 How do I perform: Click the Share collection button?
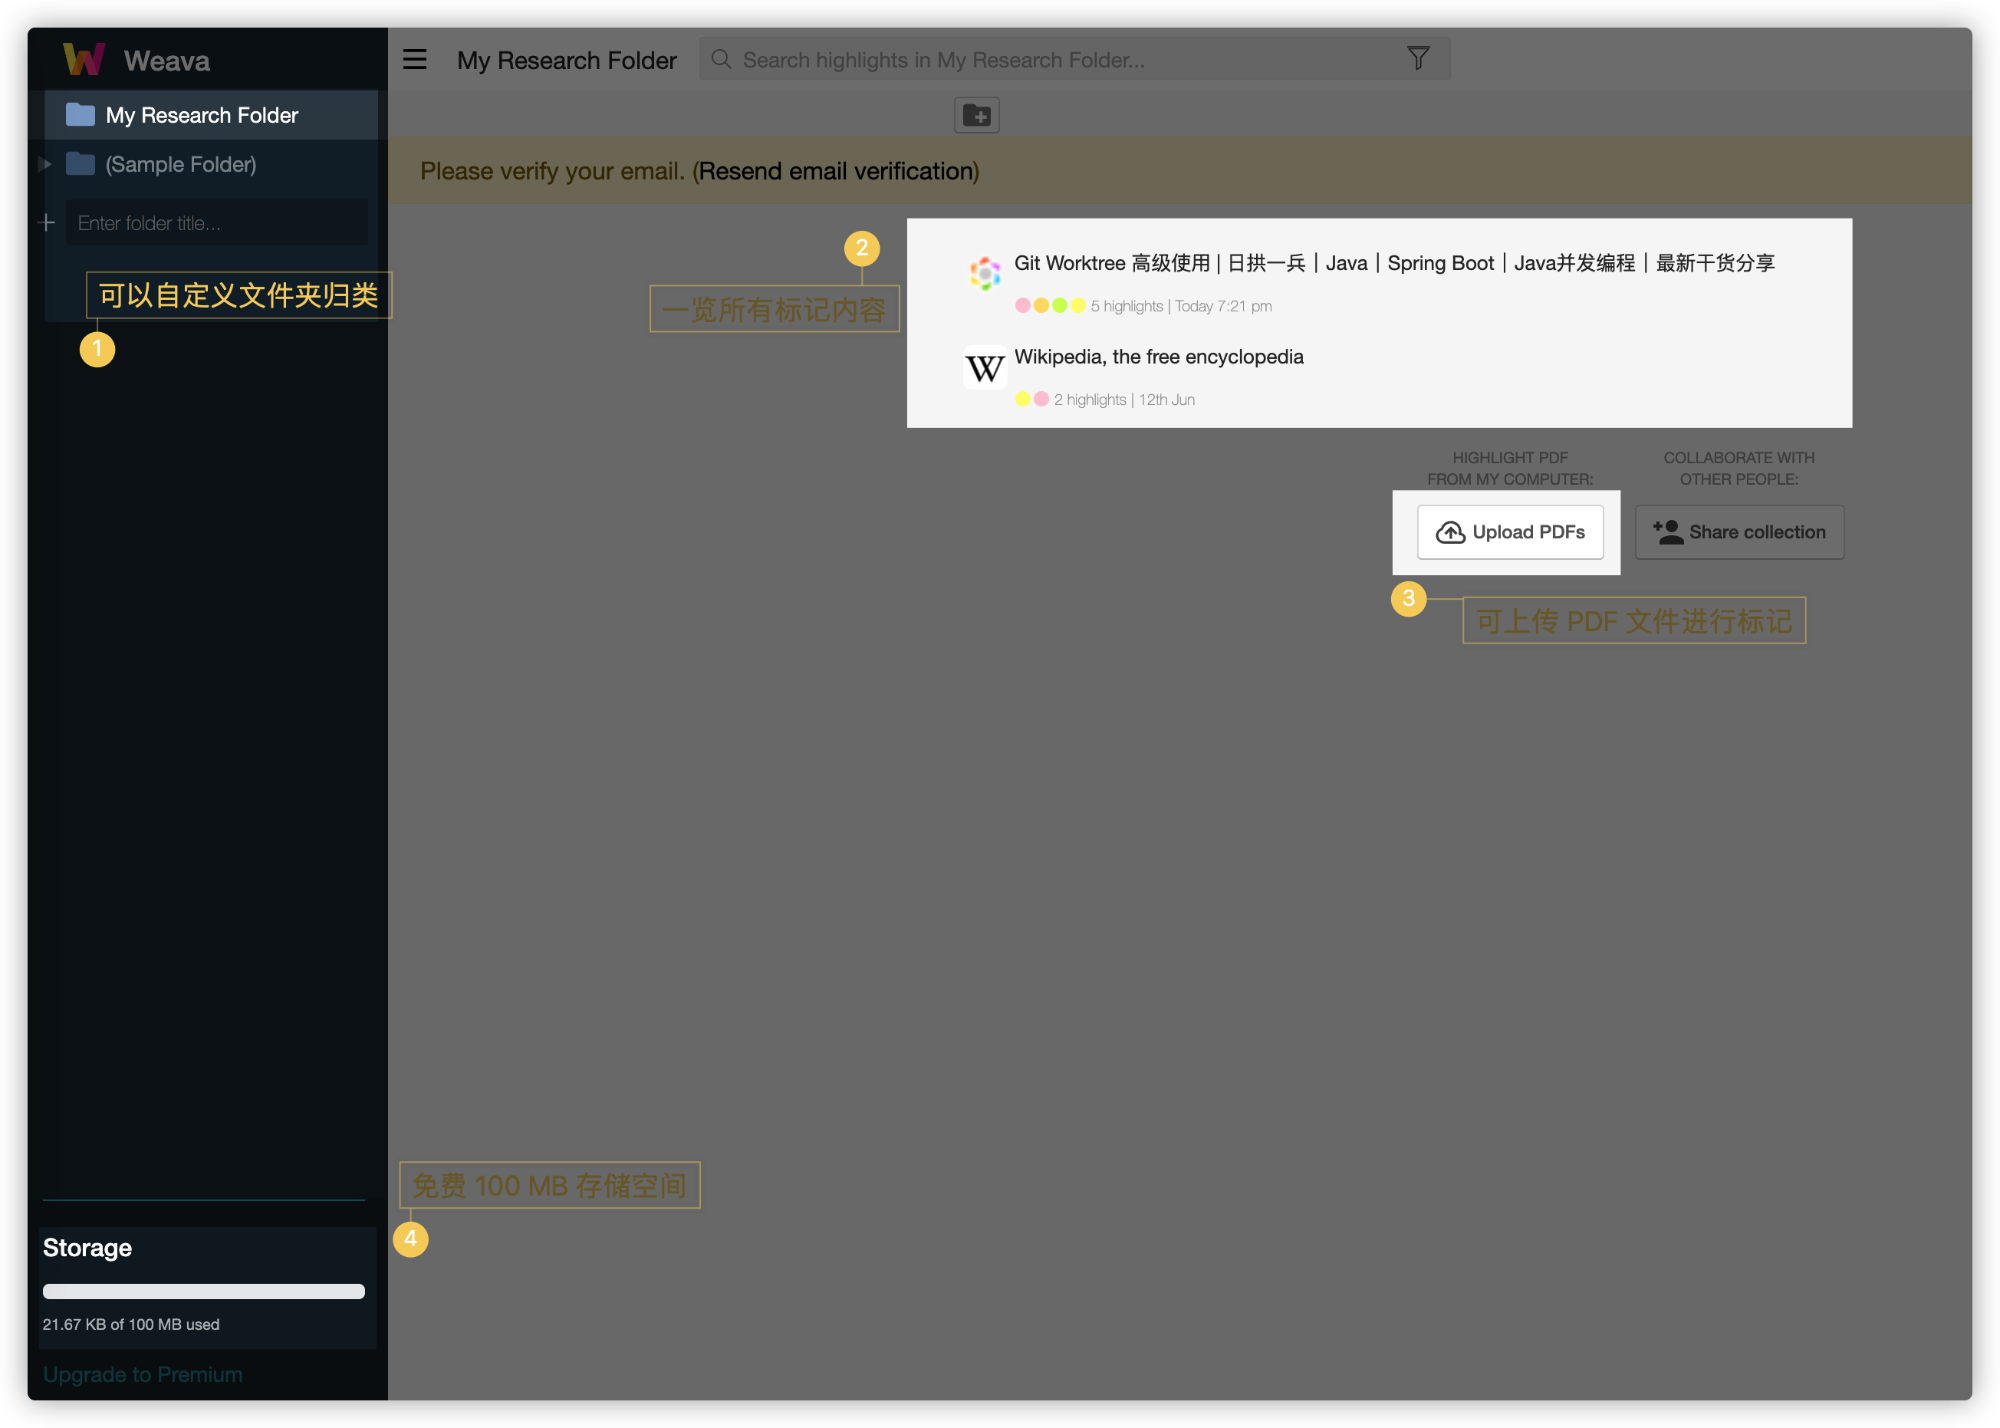point(1739,532)
